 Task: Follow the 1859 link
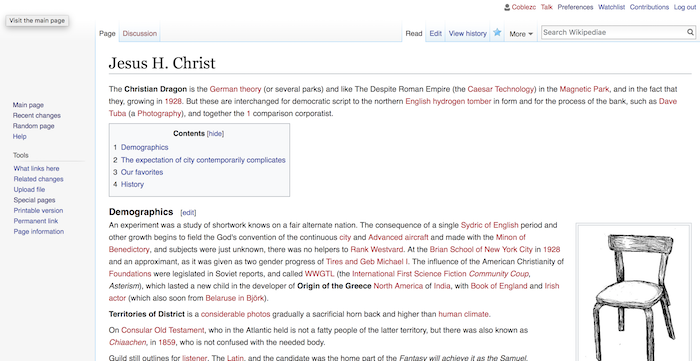click(x=167, y=343)
